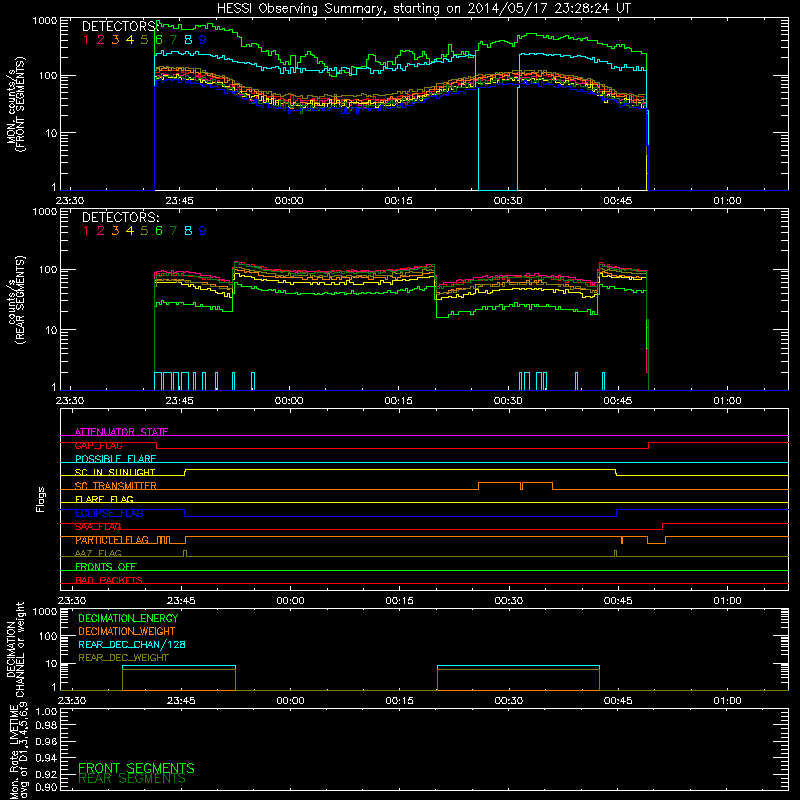The width and height of the screenshot is (800, 800).
Task: Click the vertical Flags axis label
Action: (x=41, y=499)
